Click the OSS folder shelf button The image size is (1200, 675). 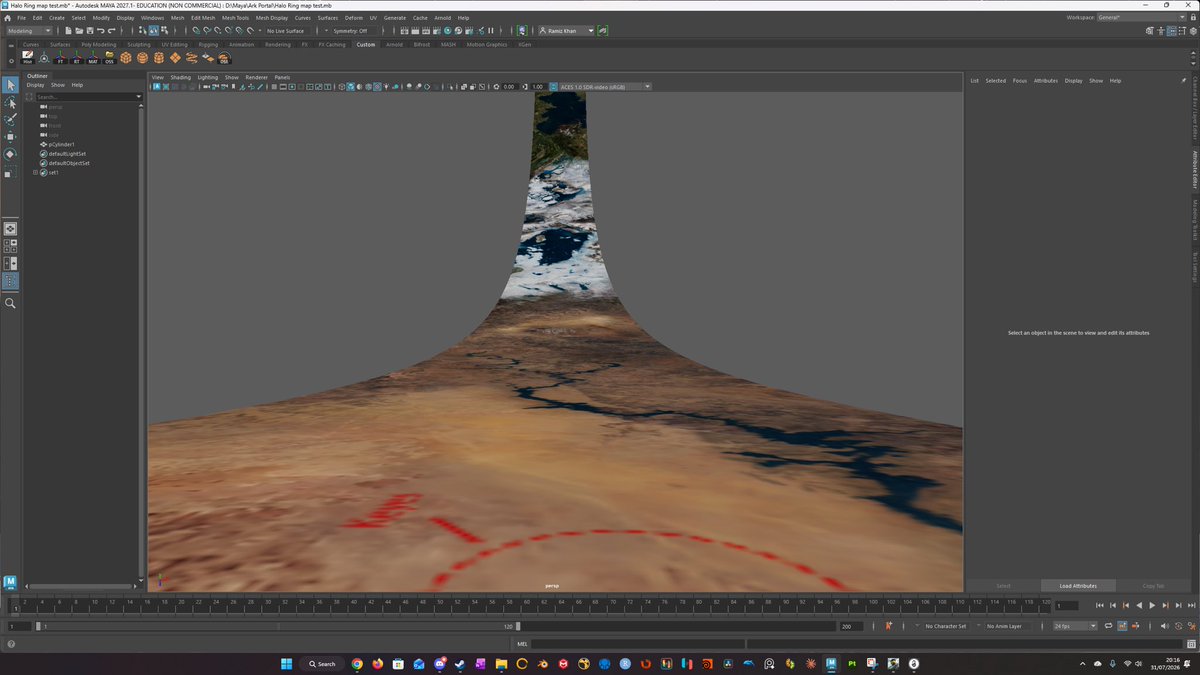(x=109, y=58)
